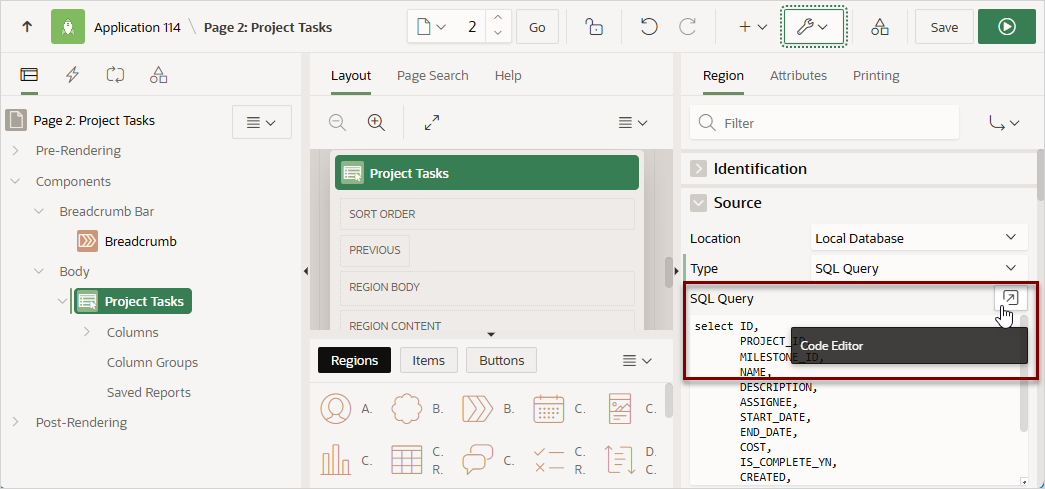Viewport: 1045px width, 489px height.
Task: Pick the Comments speech bubble icon
Action: pos(477,460)
